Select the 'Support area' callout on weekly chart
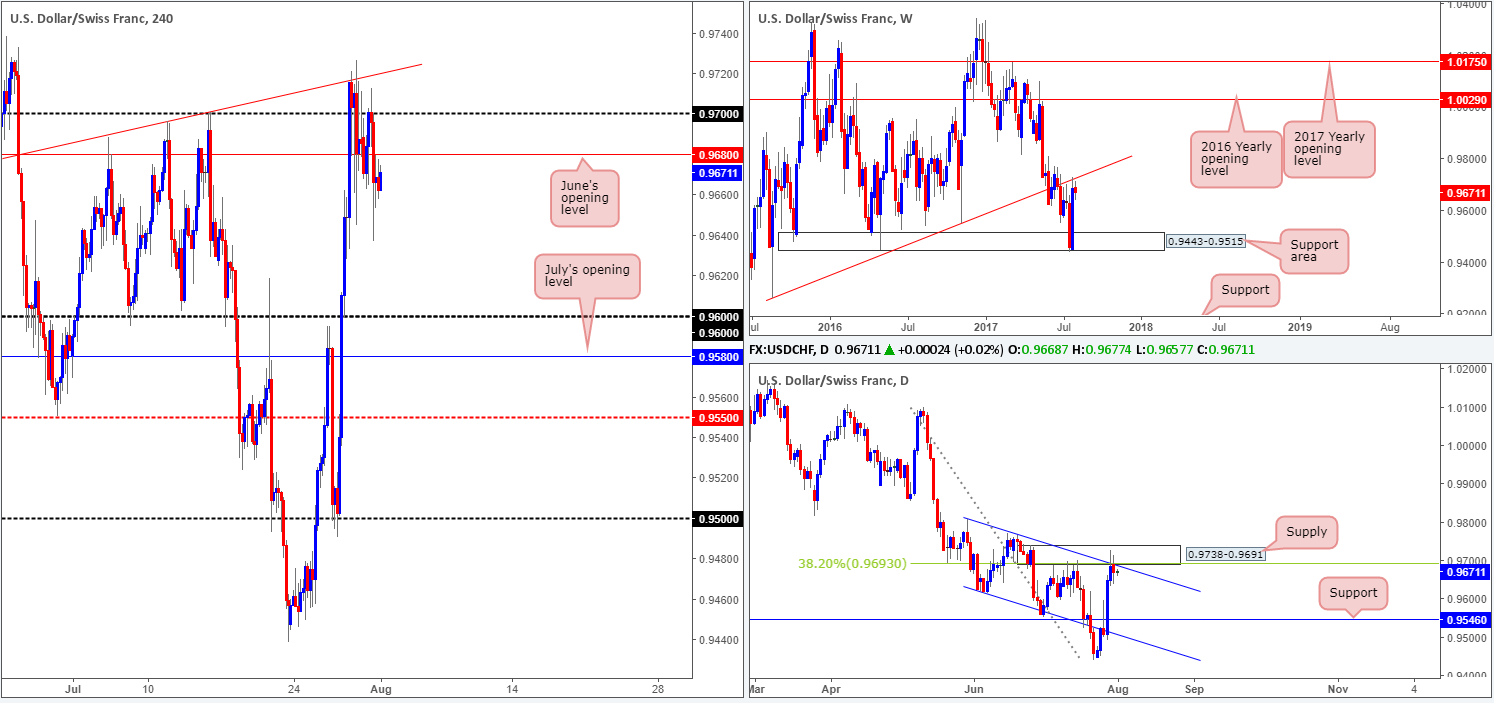 [x=1313, y=251]
